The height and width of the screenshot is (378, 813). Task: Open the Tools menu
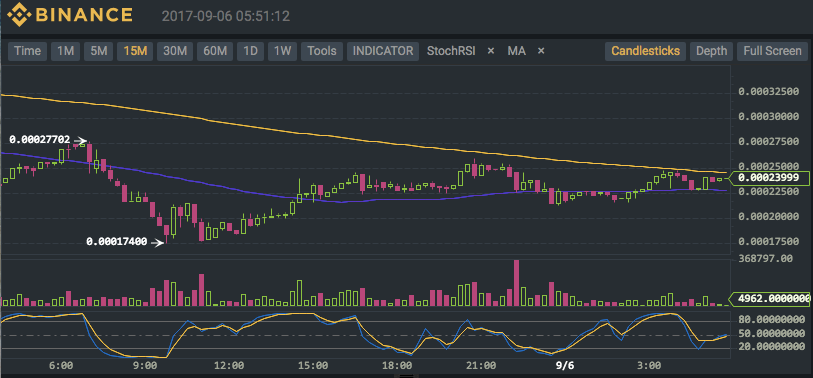322,51
